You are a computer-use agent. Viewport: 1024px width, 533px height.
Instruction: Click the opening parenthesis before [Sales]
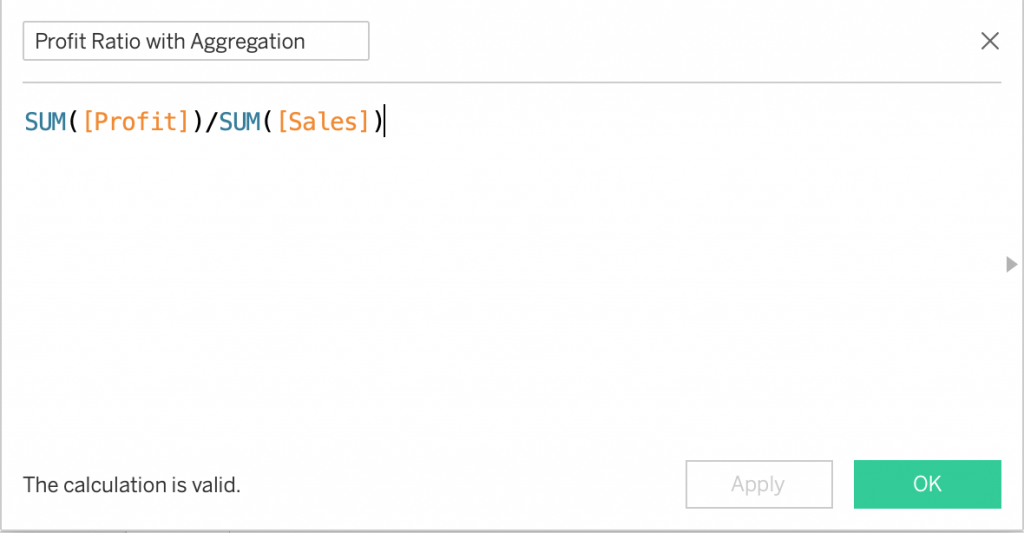[x=268, y=122]
